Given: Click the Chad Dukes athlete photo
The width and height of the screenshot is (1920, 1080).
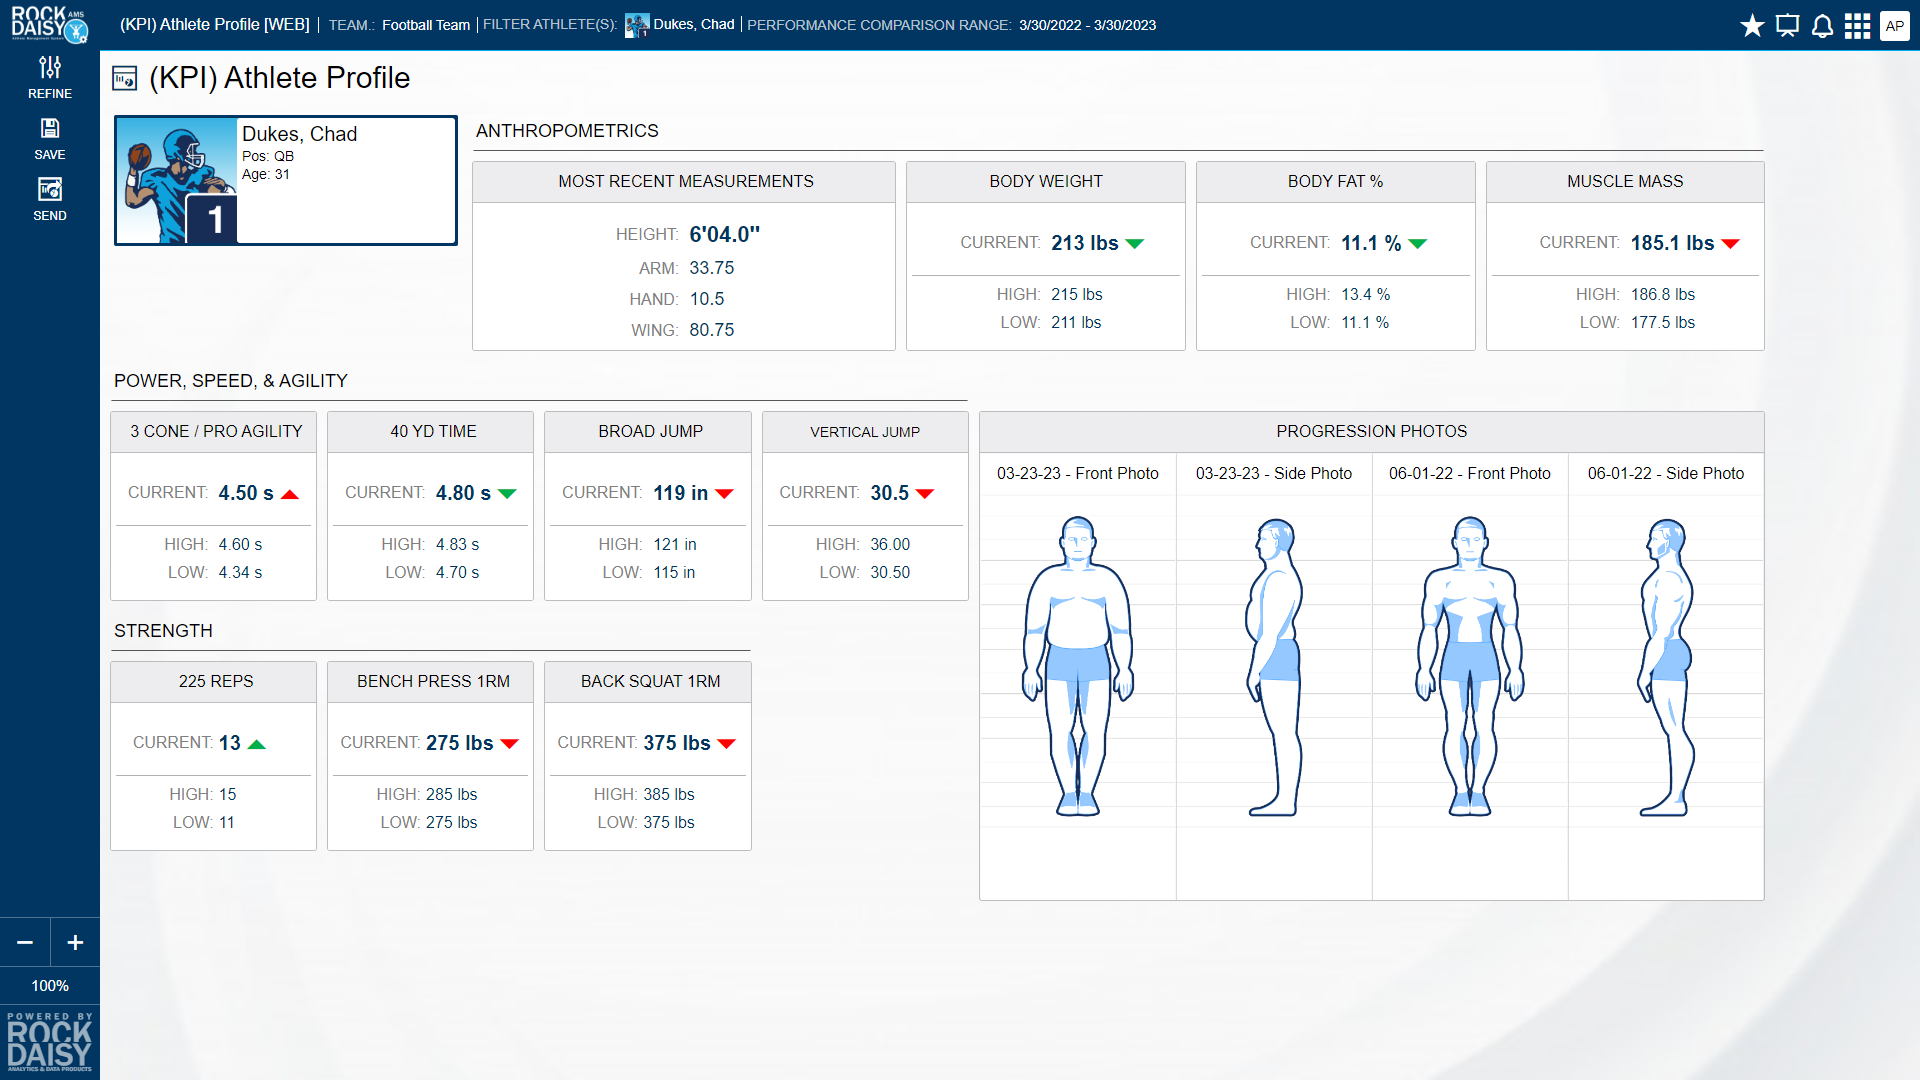Looking at the screenshot, I should pos(177,181).
